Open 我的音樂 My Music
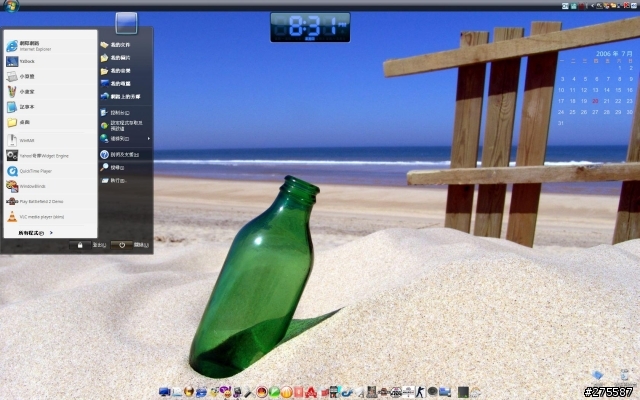 tap(125, 71)
